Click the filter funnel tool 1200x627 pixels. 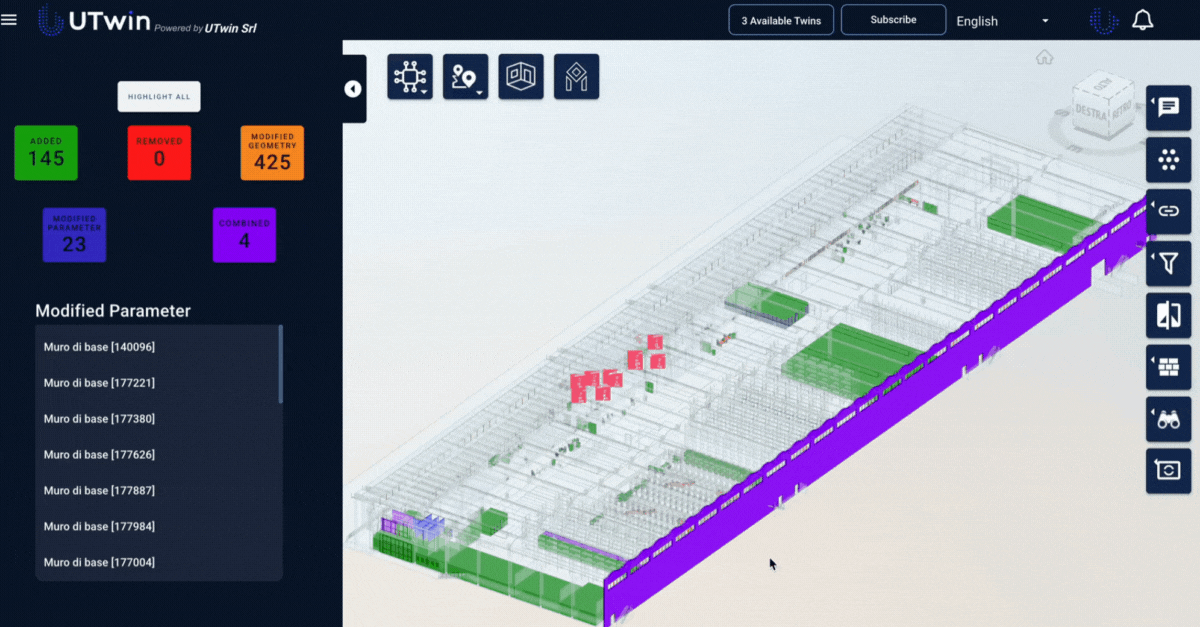point(1168,263)
